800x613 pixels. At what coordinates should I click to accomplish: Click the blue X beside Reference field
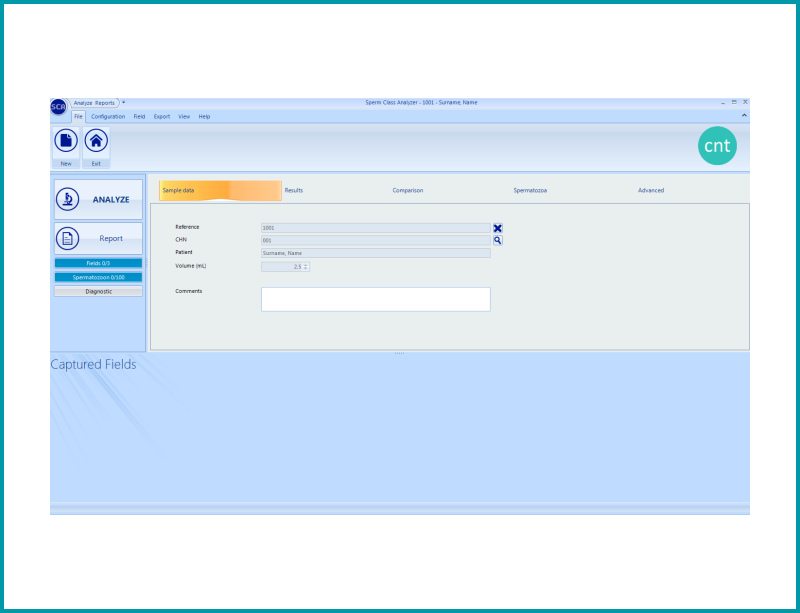[497, 228]
